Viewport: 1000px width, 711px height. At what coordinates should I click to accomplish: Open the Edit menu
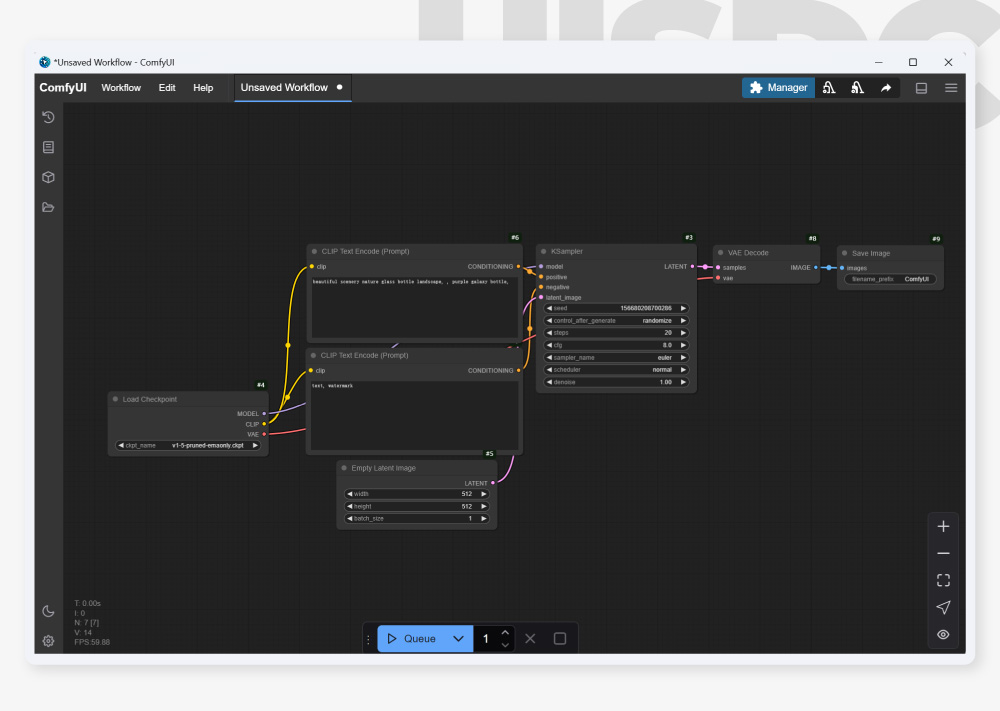[167, 88]
